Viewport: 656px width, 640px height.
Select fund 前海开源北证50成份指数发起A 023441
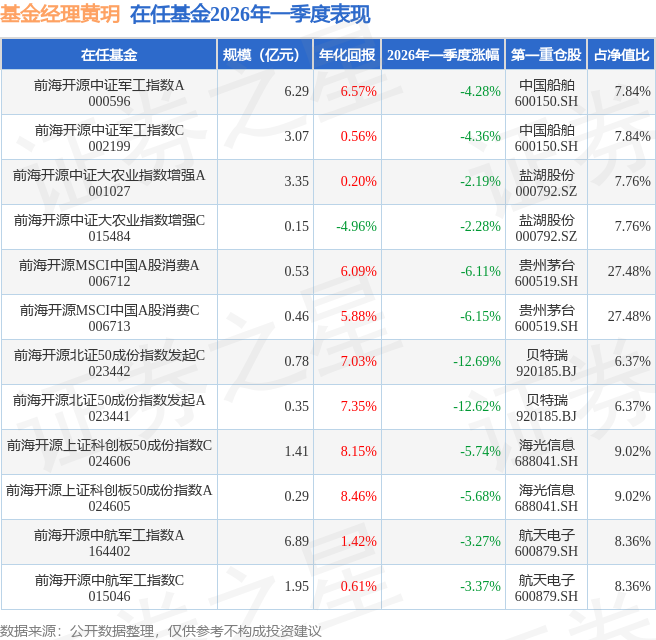tap(109, 408)
